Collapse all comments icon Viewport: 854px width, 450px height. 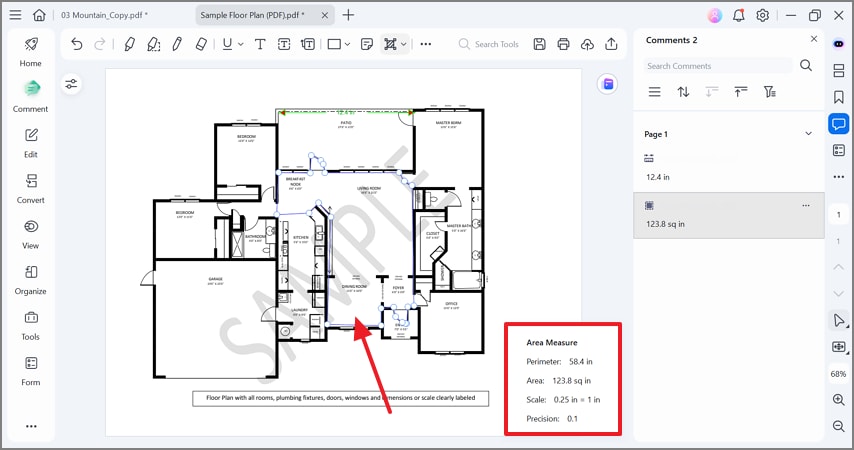tap(740, 92)
